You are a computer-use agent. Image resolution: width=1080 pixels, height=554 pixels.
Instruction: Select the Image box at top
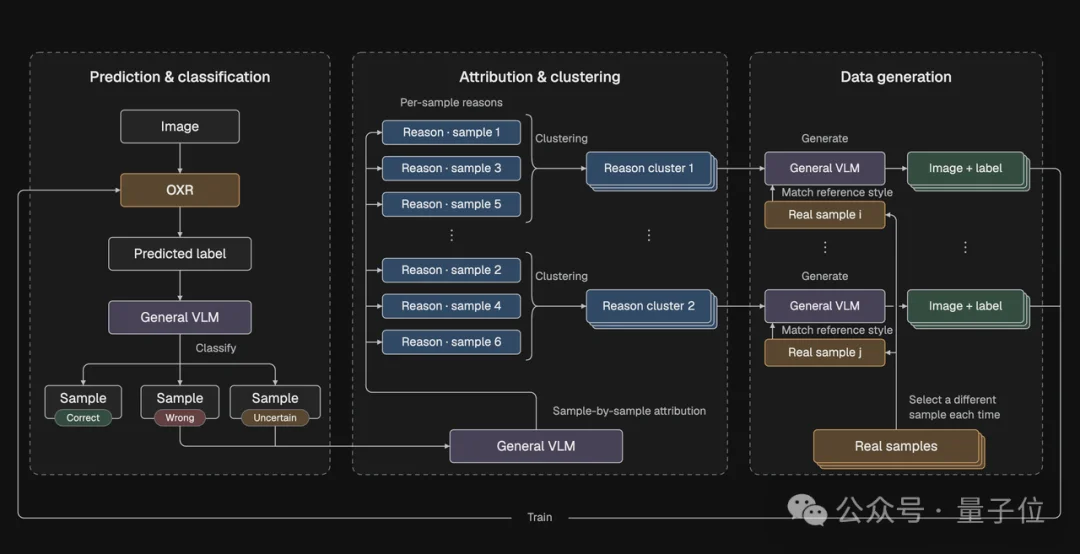(180, 127)
